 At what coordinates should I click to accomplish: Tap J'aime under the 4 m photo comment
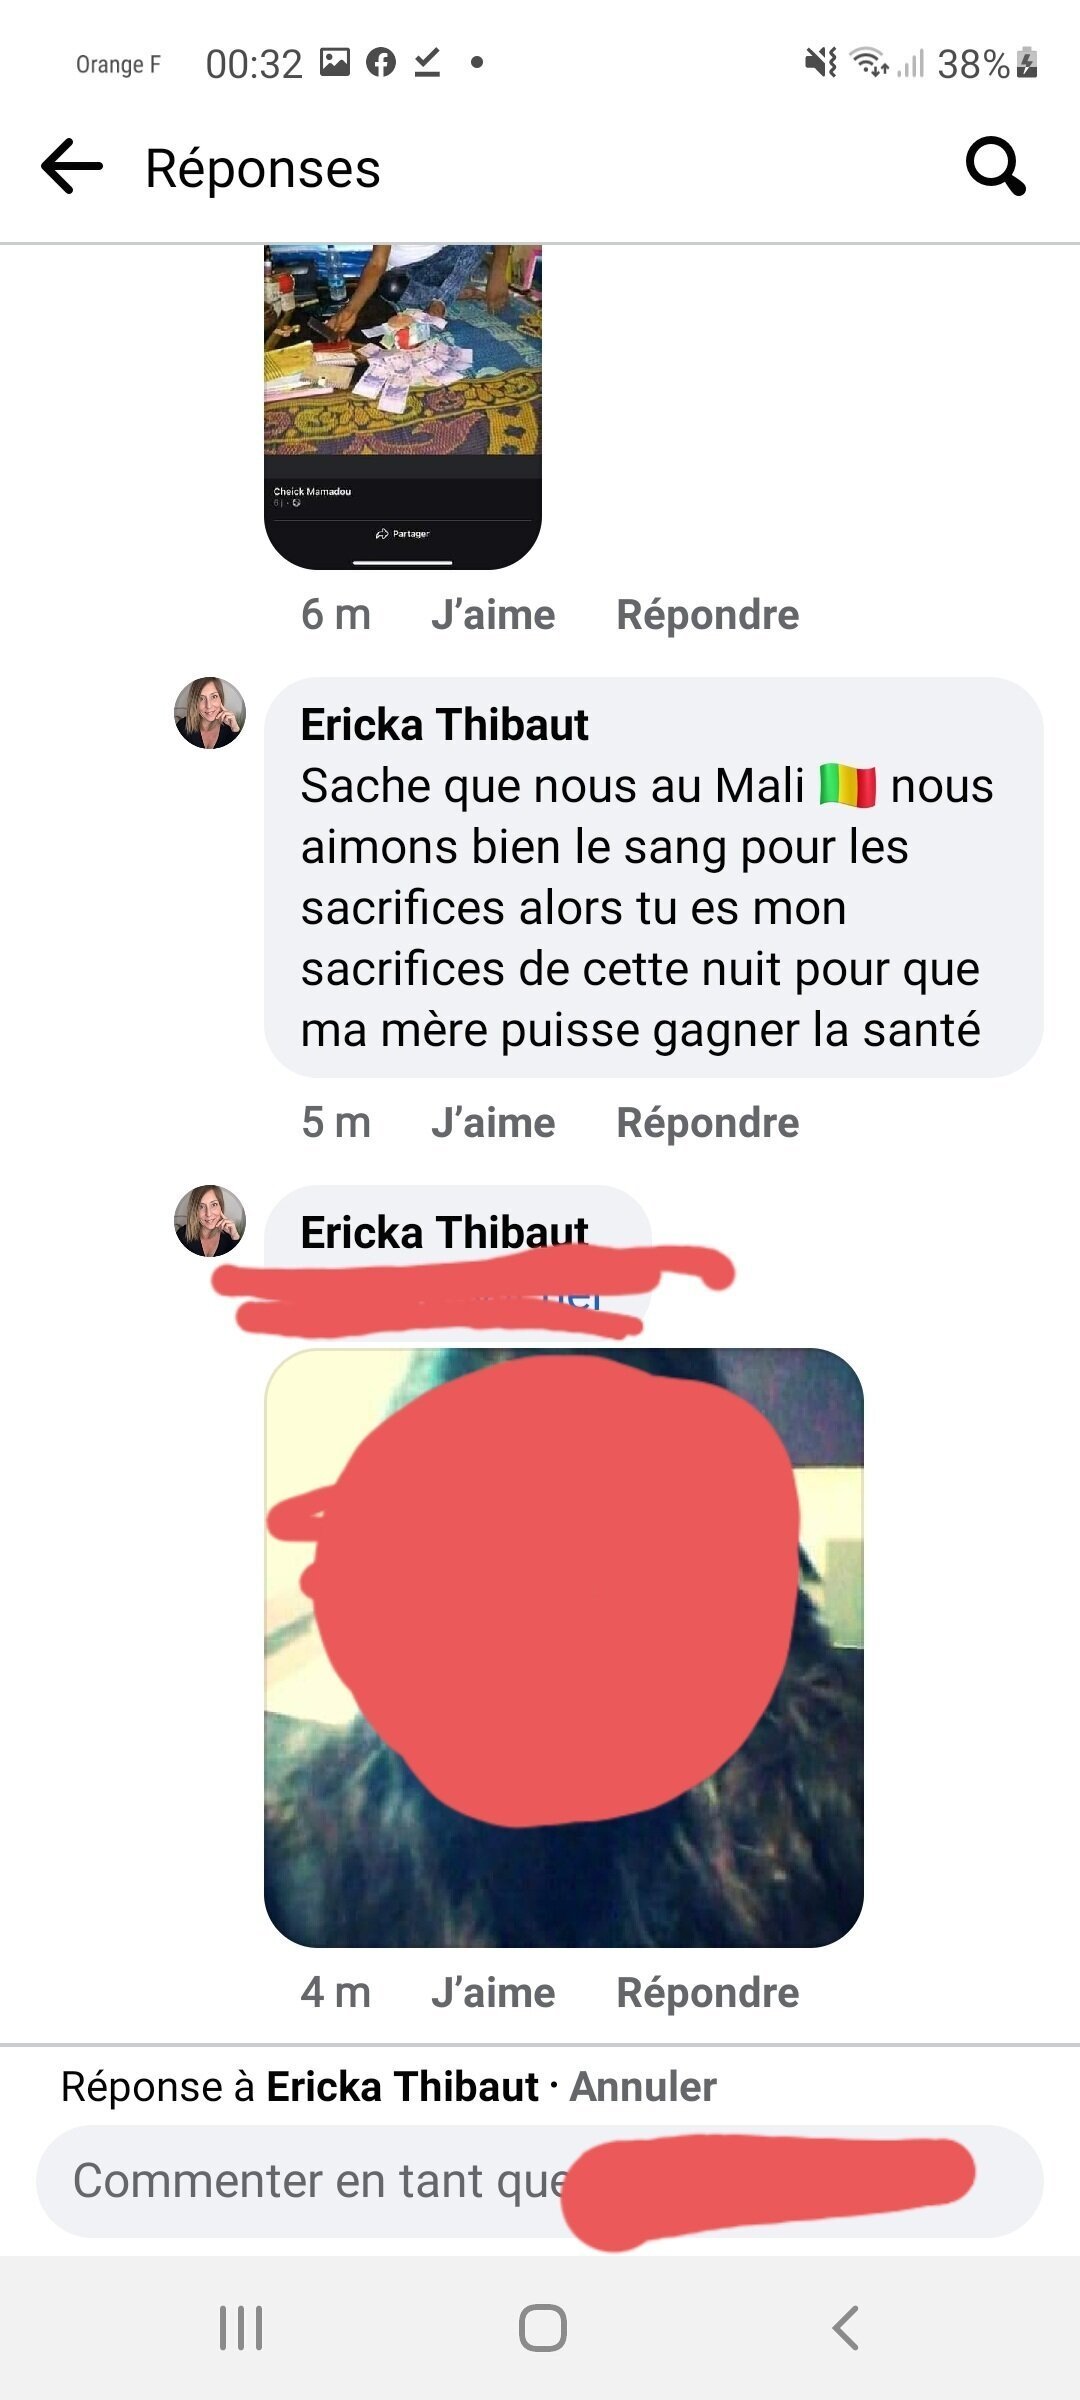pos(493,1993)
